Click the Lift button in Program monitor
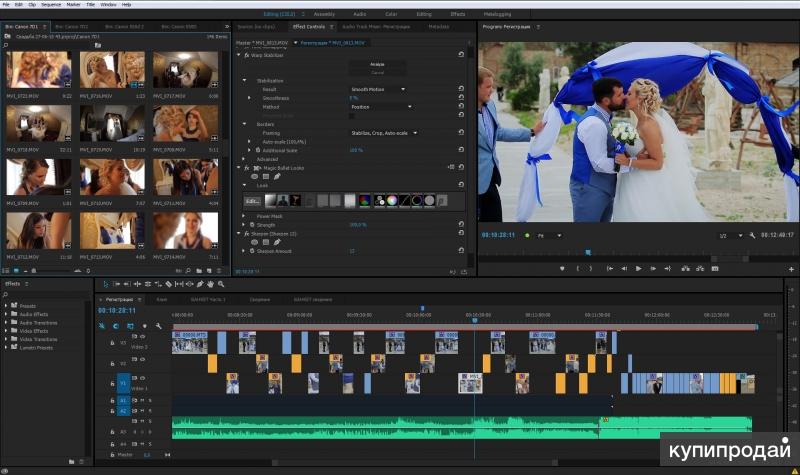 686,268
